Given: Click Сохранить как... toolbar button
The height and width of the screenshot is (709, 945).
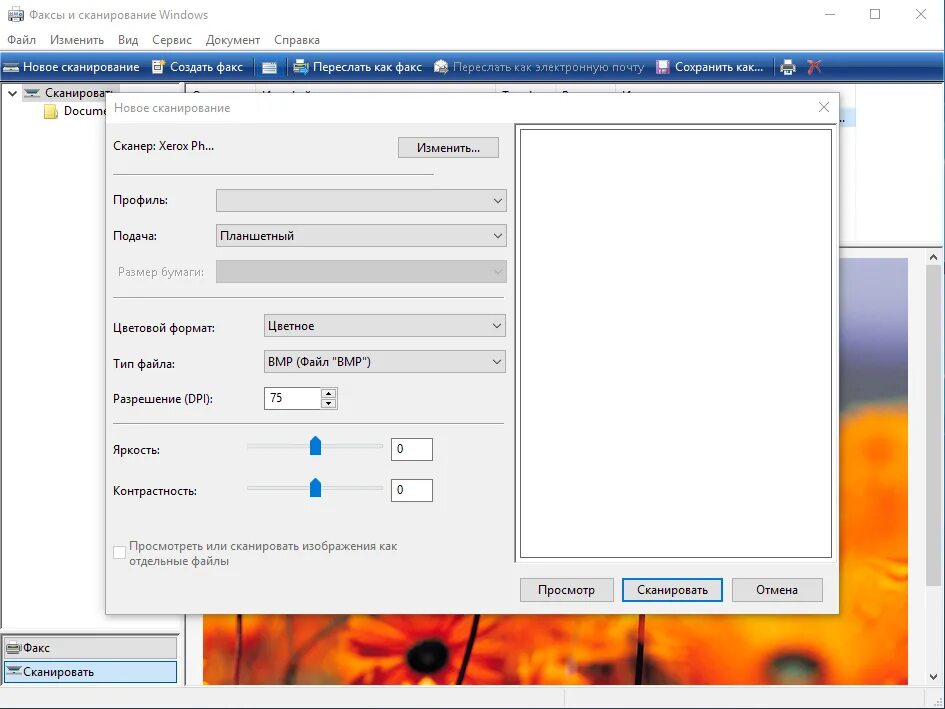Looking at the screenshot, I should (x=709, y=67).
